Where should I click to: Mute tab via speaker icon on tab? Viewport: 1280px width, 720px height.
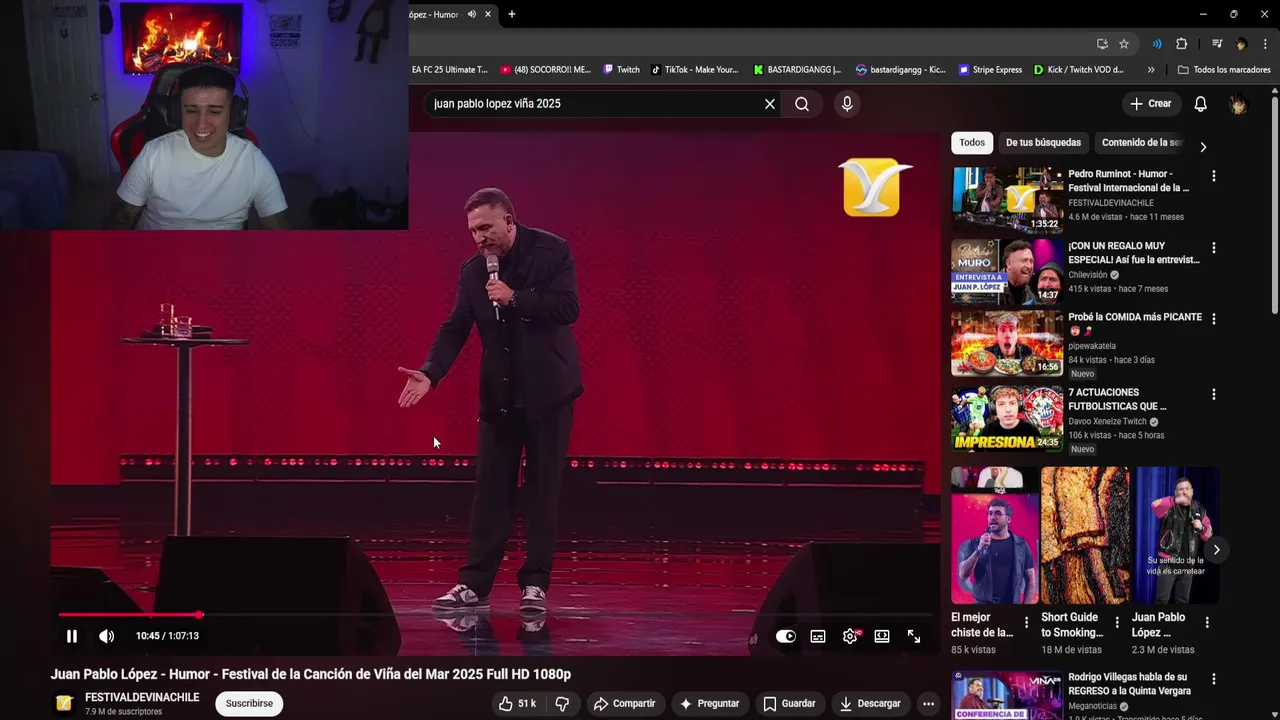click(x=472, y=14)
